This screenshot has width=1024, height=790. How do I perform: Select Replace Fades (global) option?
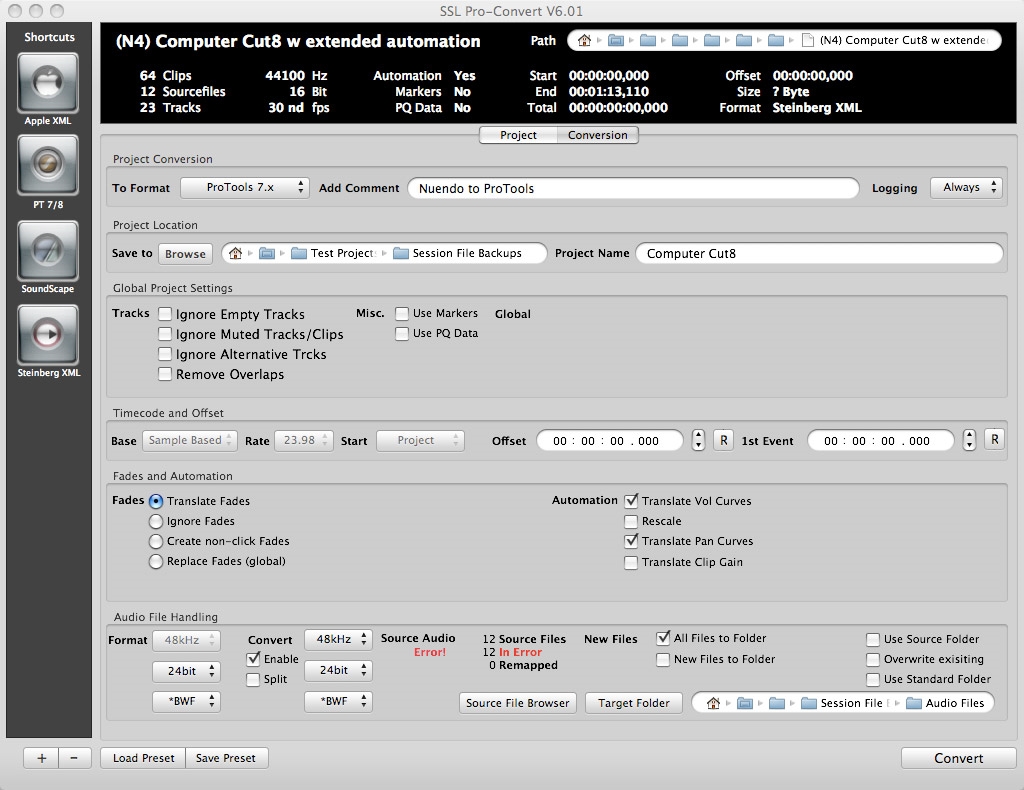pos(155,561)
